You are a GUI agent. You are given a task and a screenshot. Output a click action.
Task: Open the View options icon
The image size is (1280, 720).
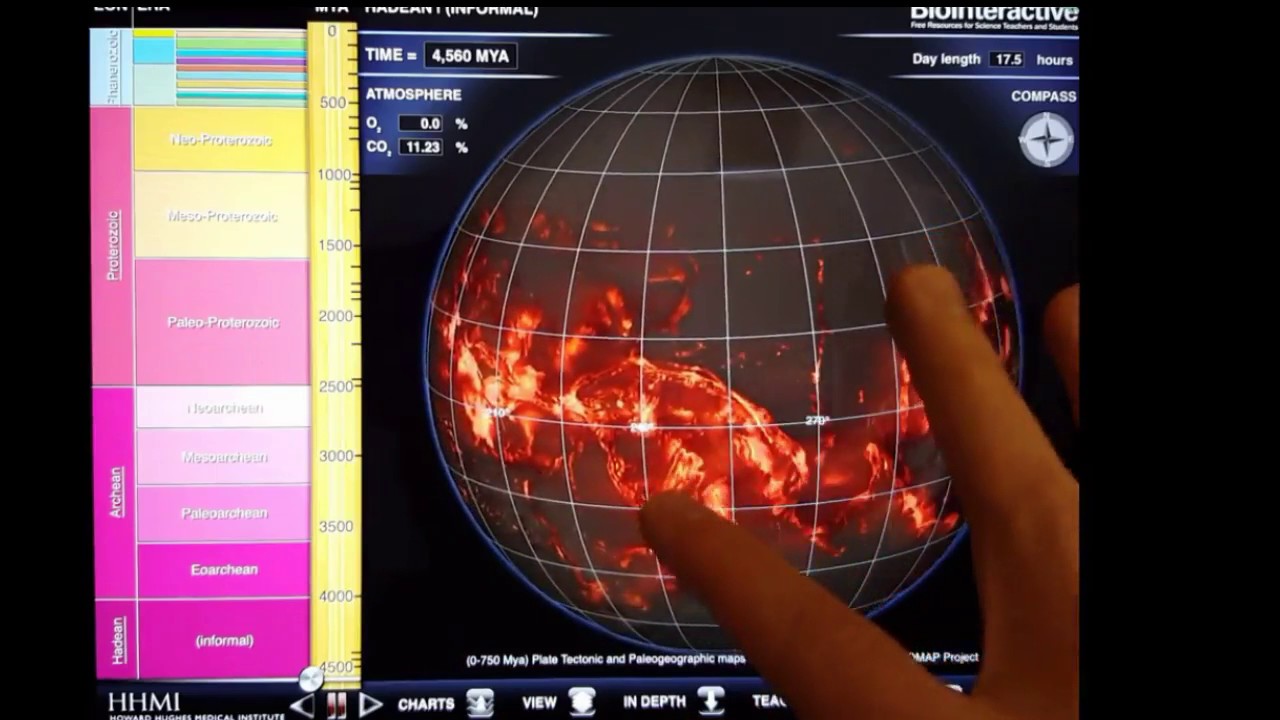(582, 702)
